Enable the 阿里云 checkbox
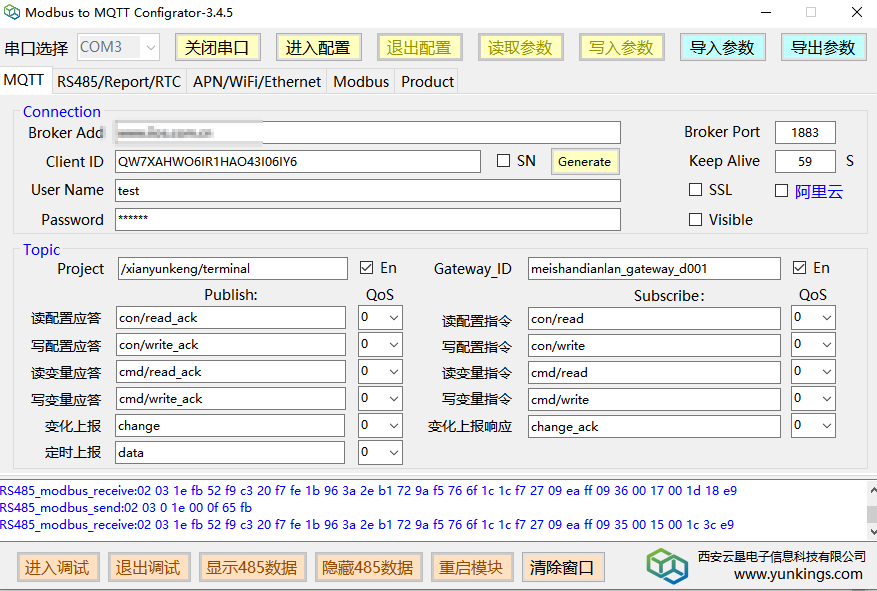The width and height of the screenshot is (877, 591). (x=782, y=191)
